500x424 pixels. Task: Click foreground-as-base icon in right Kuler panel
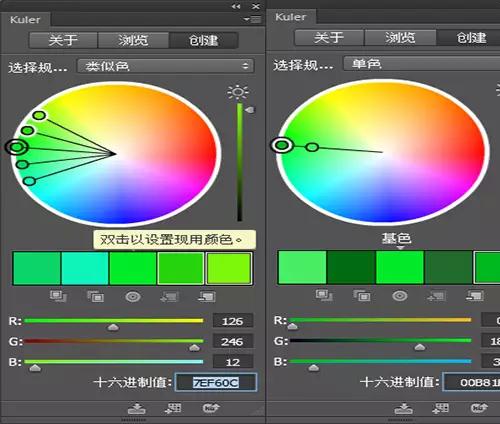324,295
